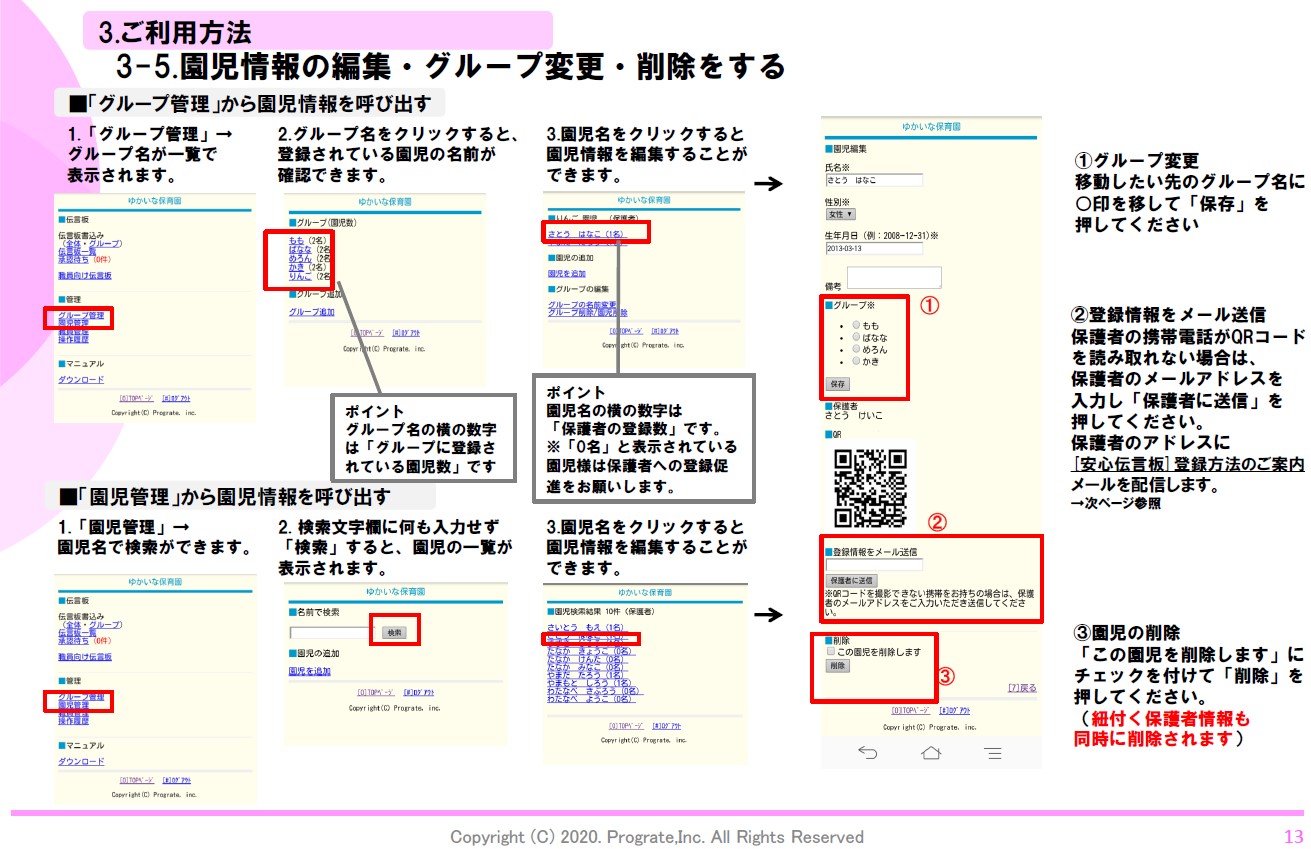The image size is (1311, 849).
Task: Tap the Android menu bars icon
Action: 993,753
